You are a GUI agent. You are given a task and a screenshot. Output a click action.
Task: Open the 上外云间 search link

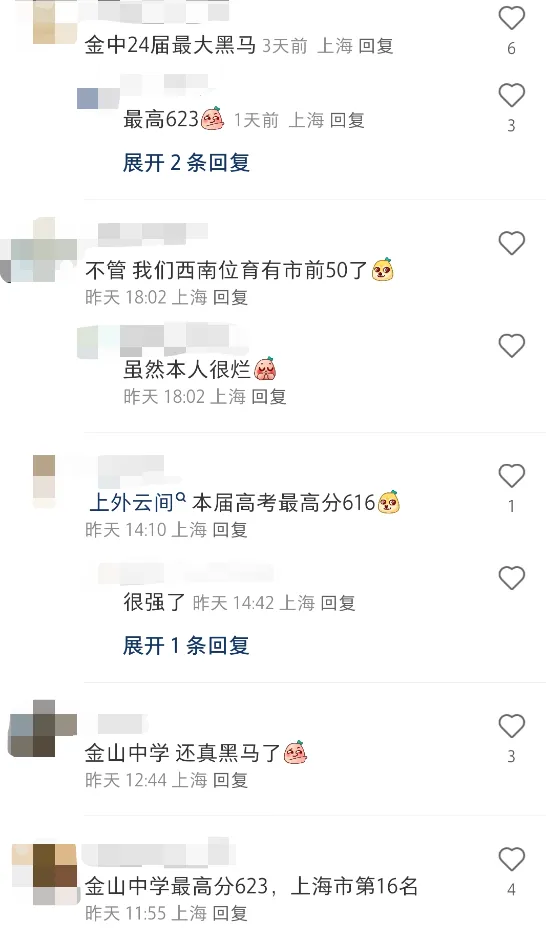coord(138,503)
